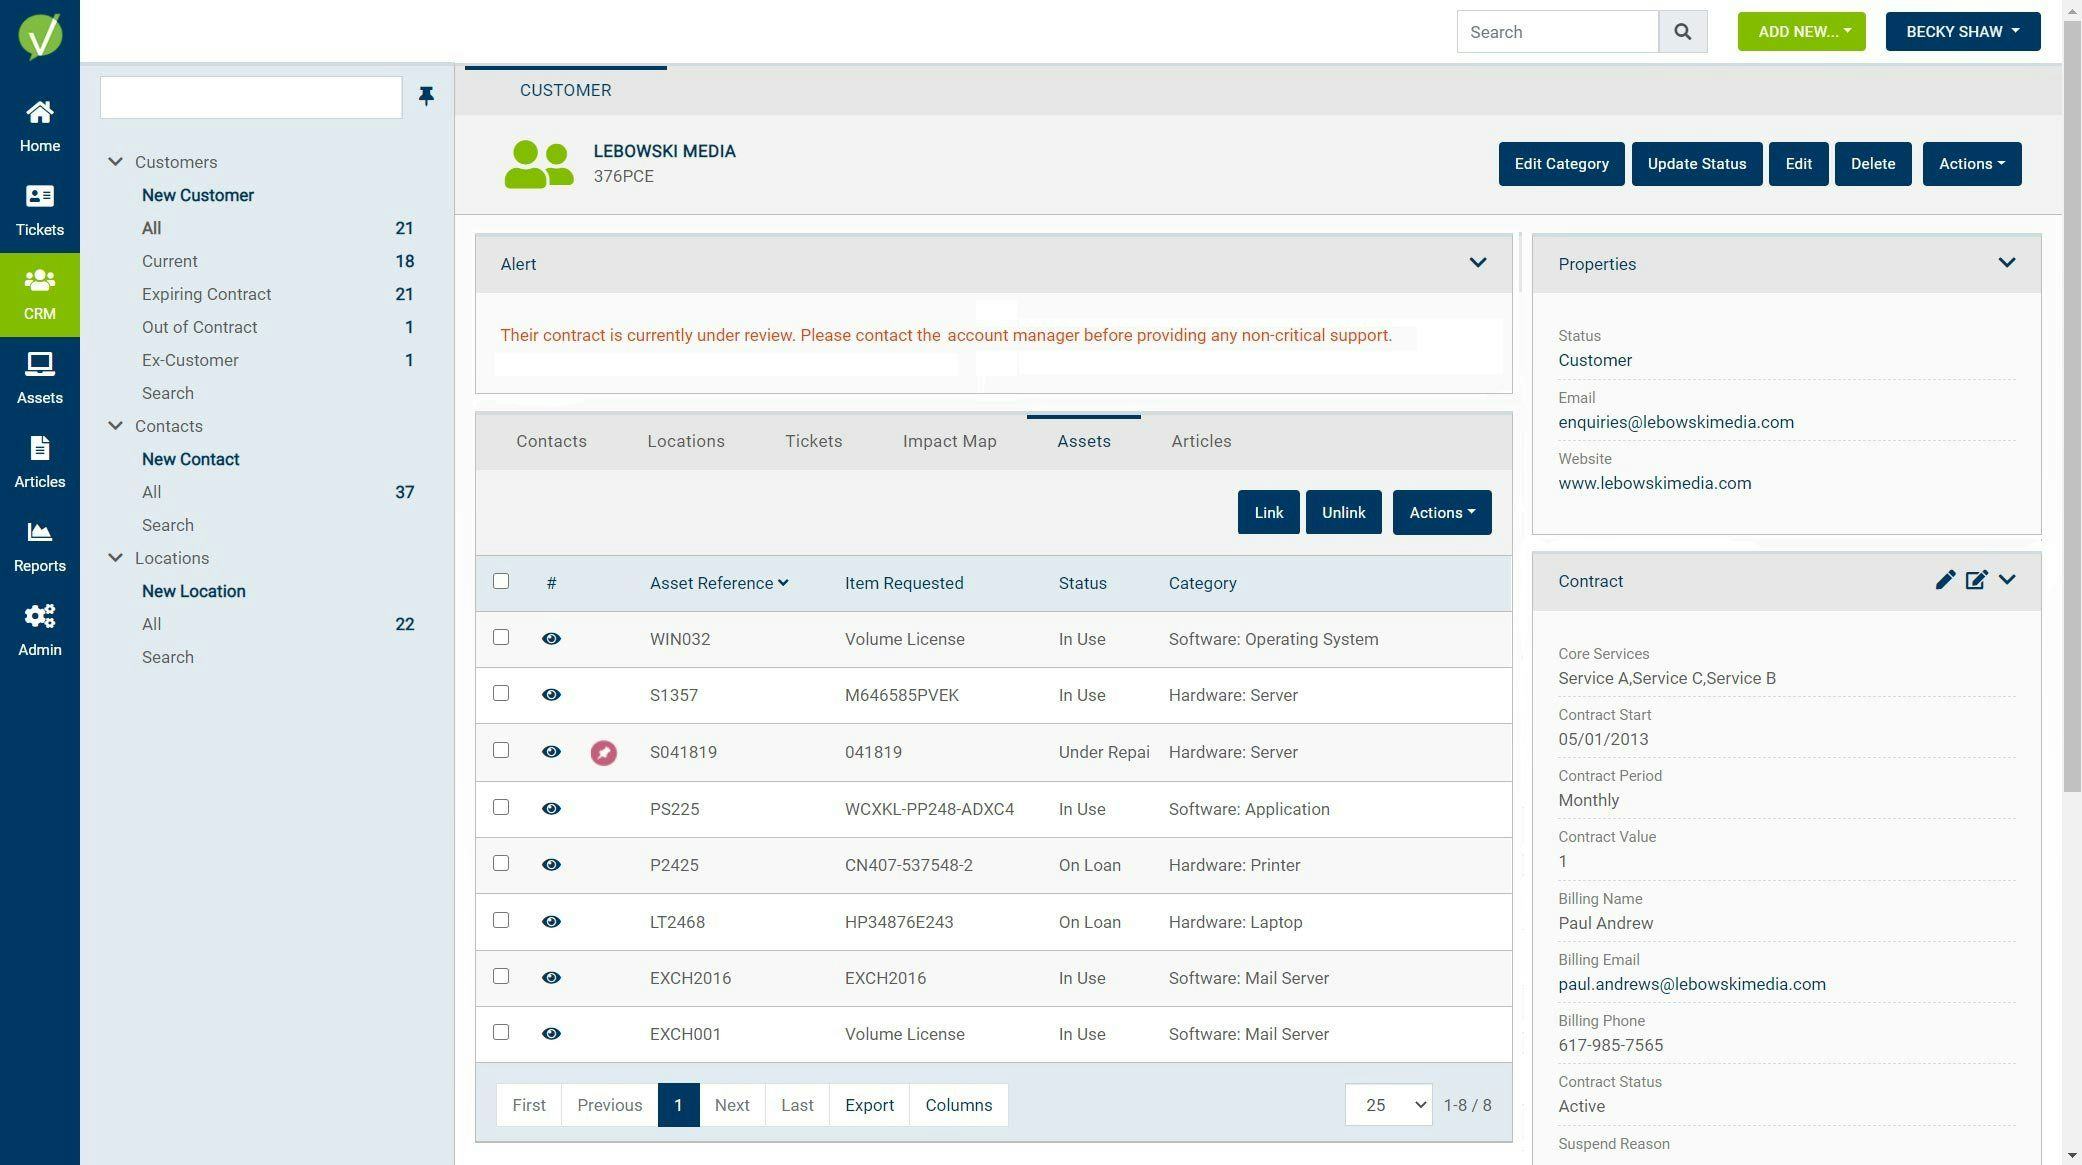Click the Contract panel pencil edit icon

tap(1944, 581)
